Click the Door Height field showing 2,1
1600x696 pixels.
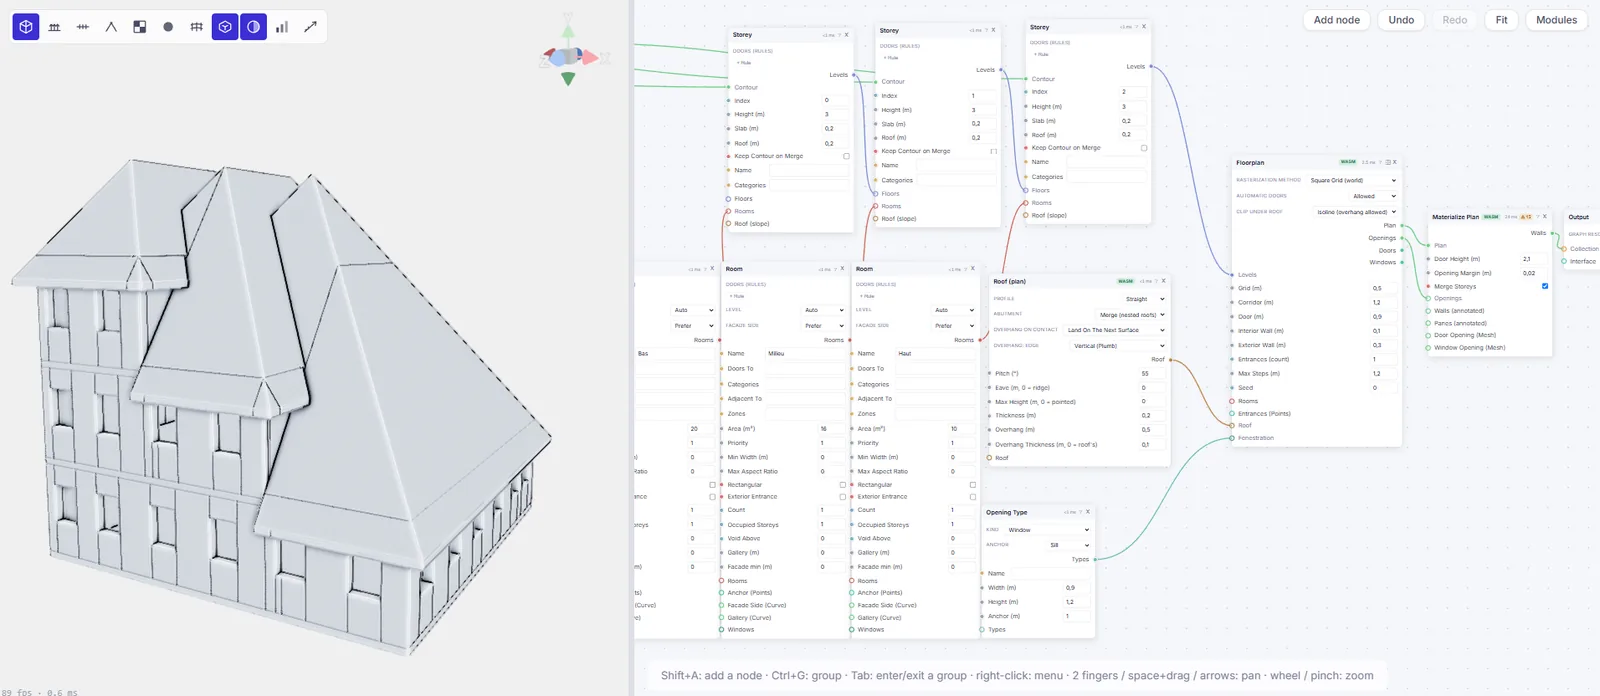[x=1534, y=259]
